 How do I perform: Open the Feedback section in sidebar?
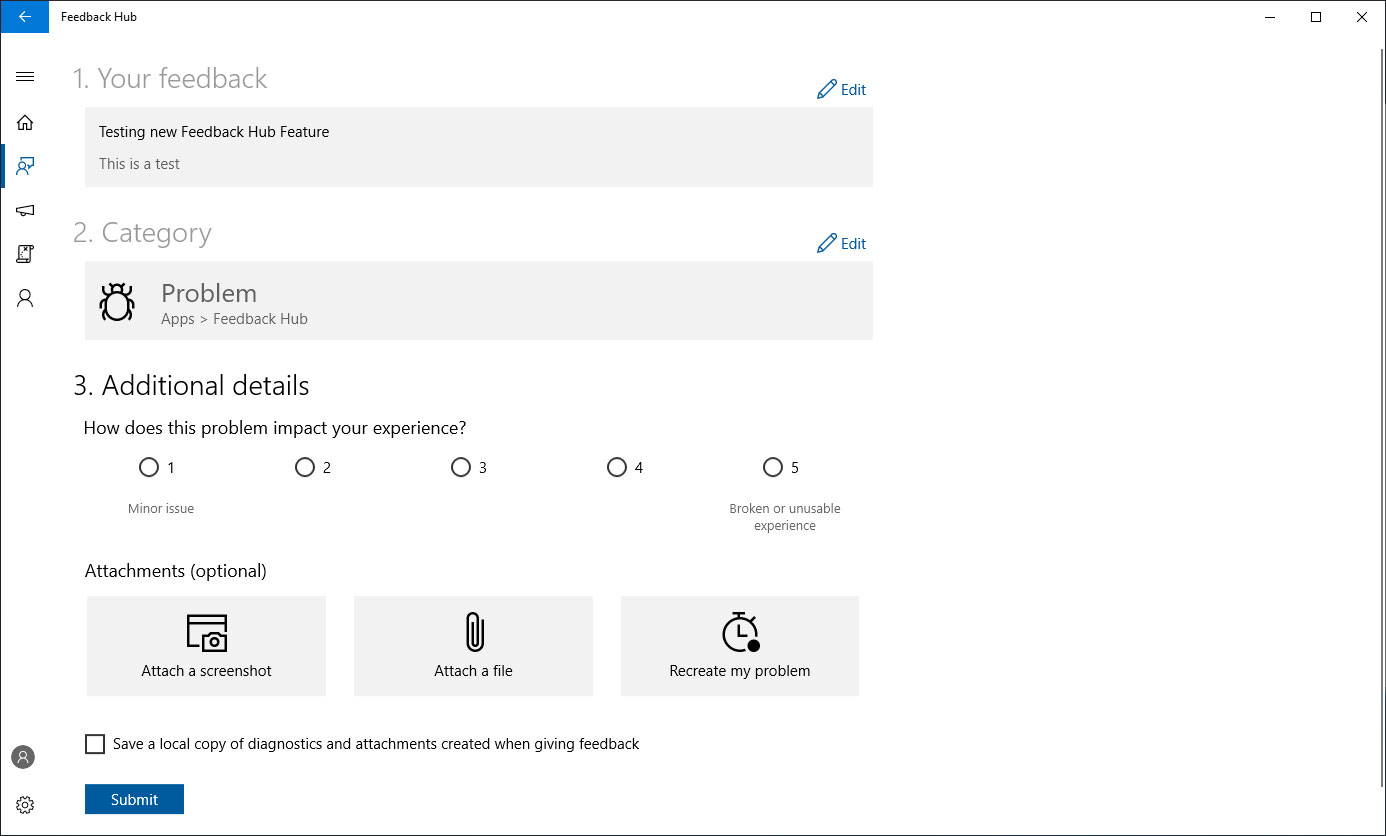click(x=25, y=167)
